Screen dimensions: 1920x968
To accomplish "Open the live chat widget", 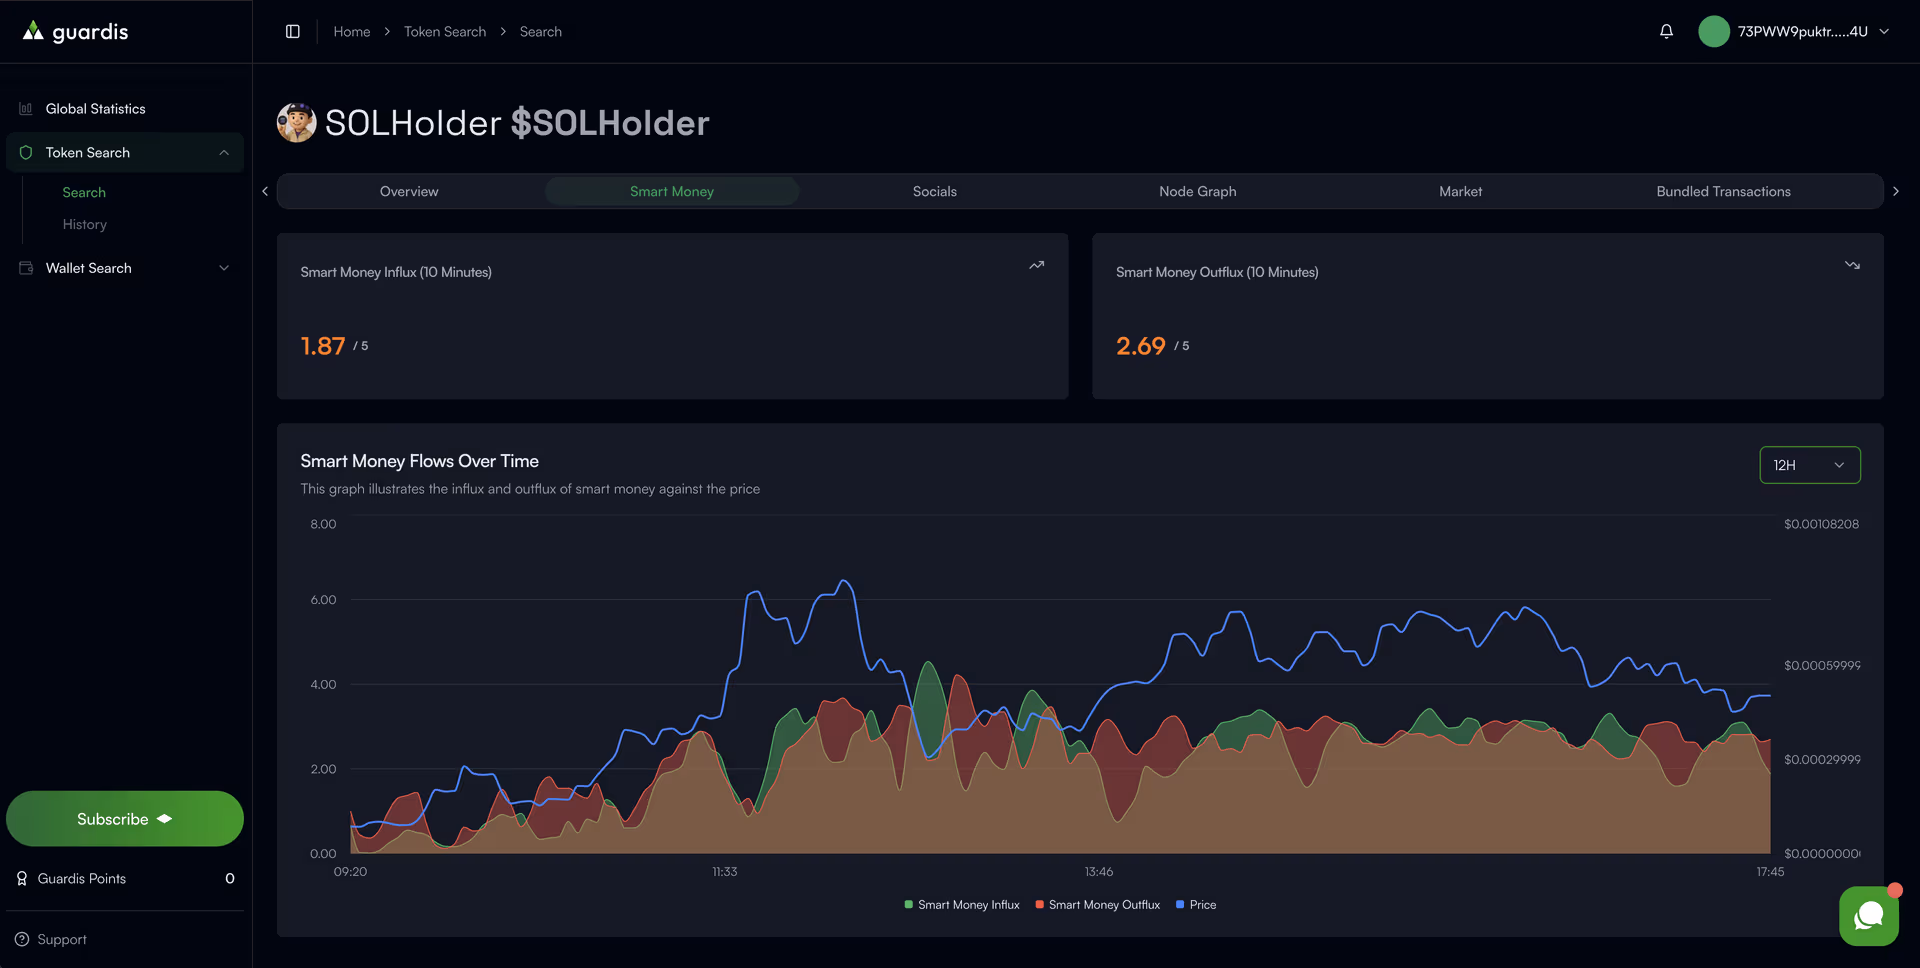I will (1868, 916).
